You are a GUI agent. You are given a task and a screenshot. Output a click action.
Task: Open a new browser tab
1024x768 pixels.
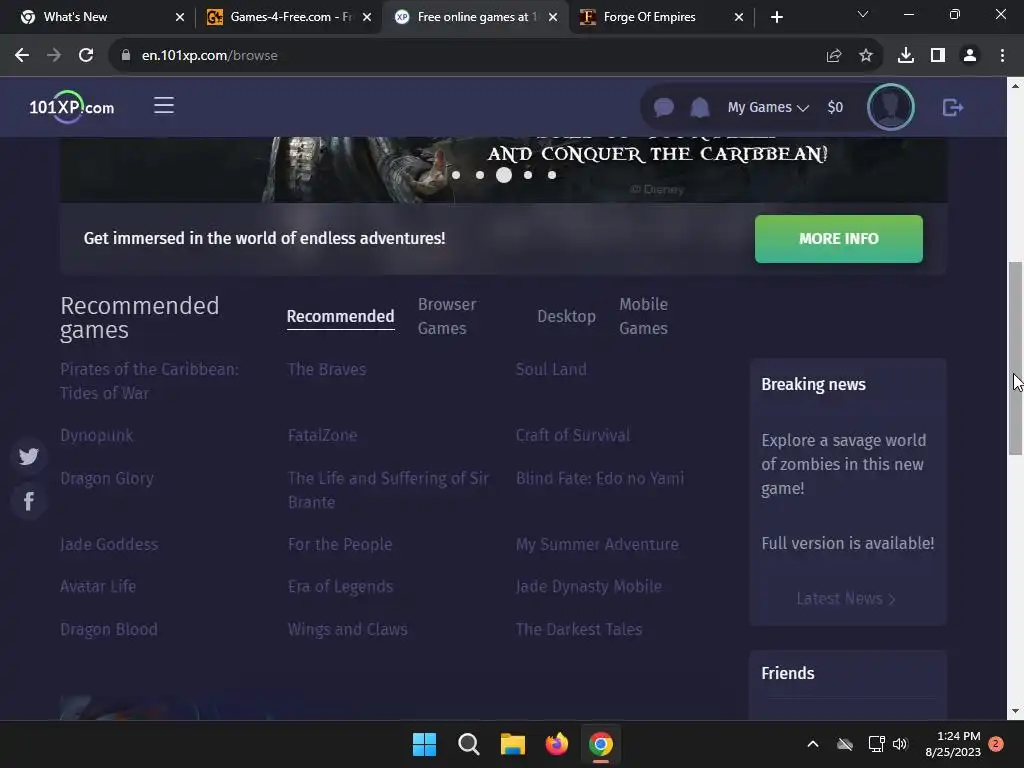[x=776, y=17]
